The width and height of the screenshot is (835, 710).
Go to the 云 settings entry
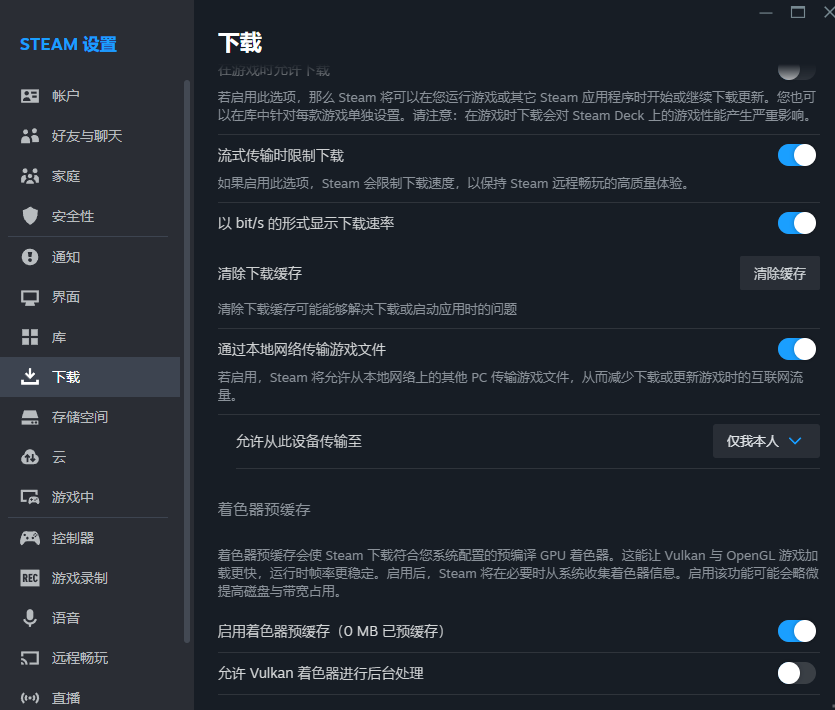pos(90,457)
